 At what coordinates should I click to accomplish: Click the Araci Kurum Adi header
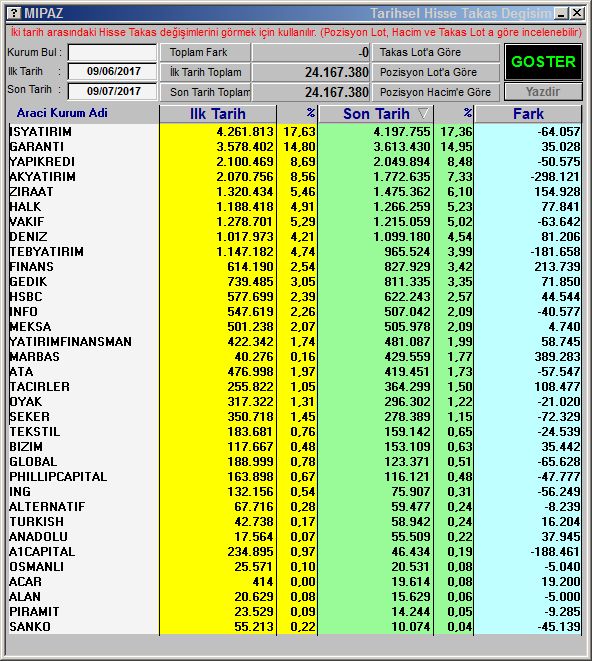62,113
